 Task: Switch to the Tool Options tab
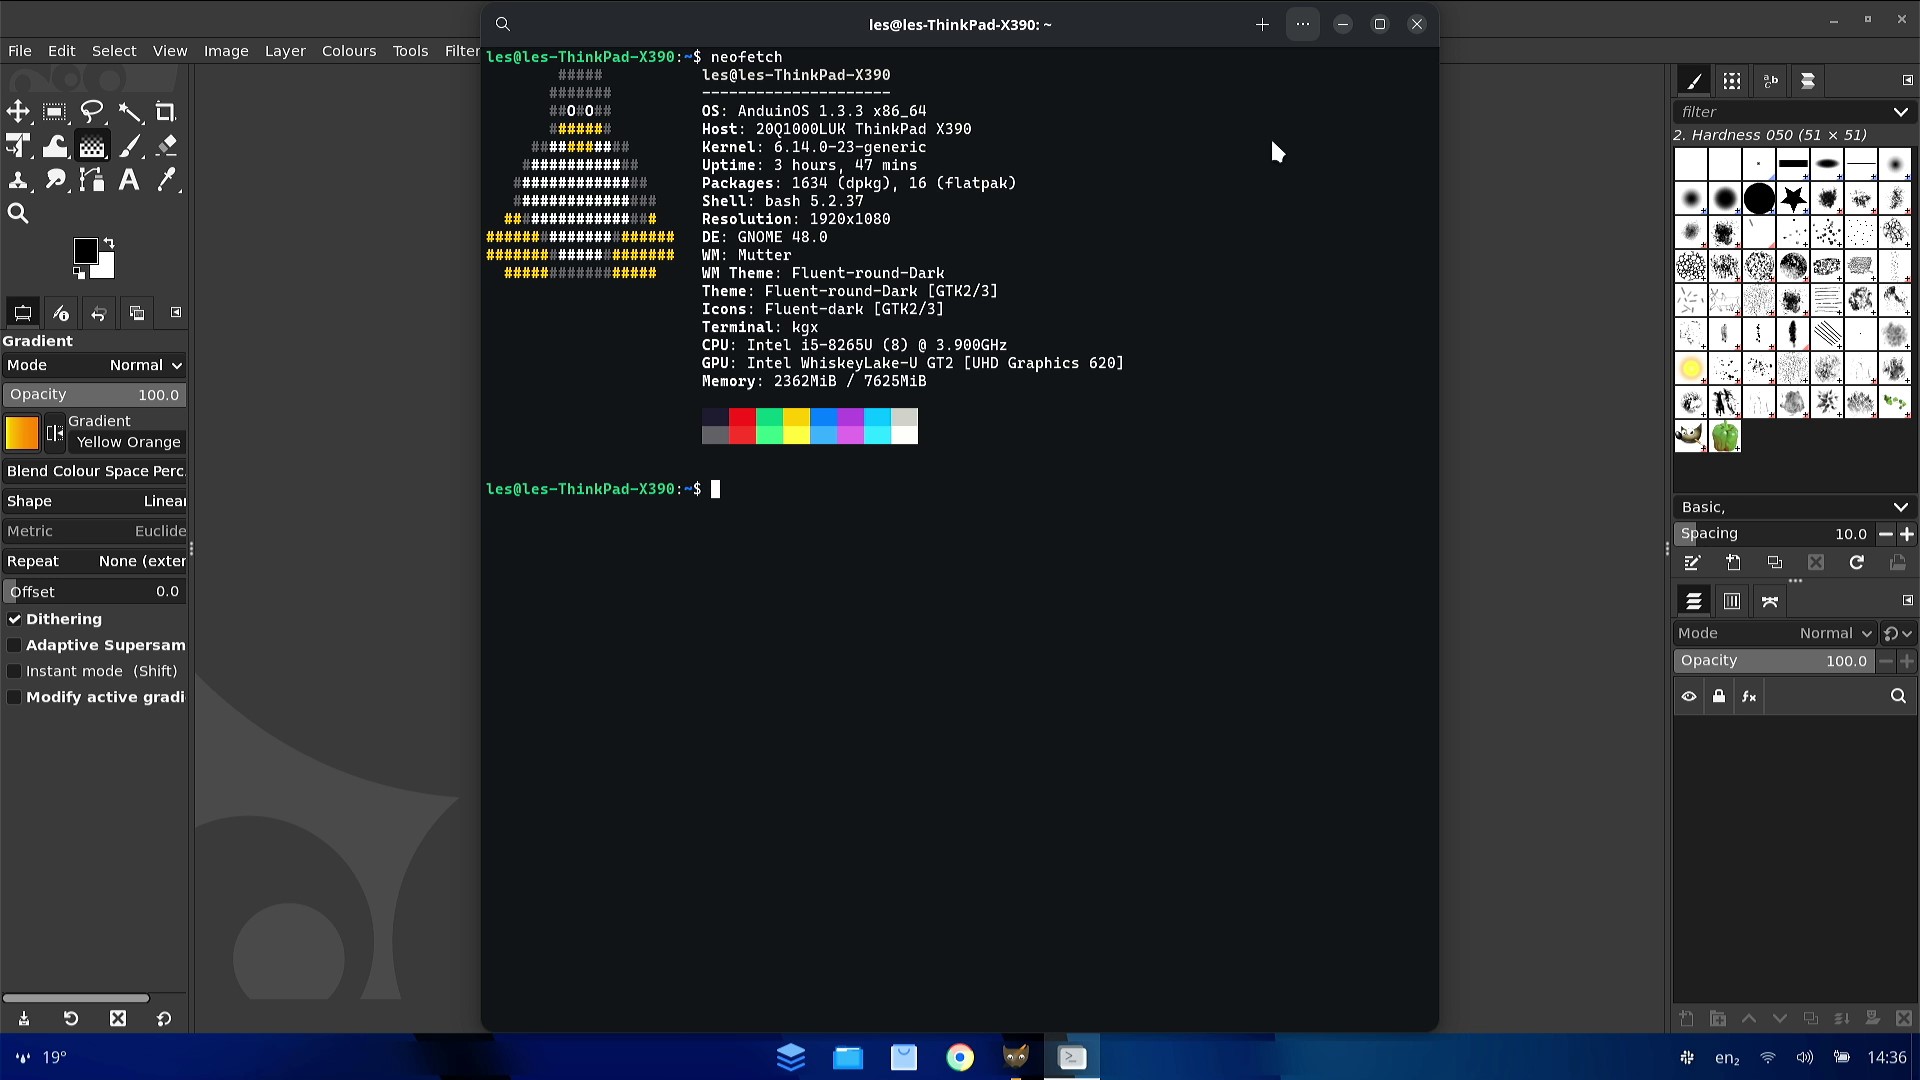[22, 313]
